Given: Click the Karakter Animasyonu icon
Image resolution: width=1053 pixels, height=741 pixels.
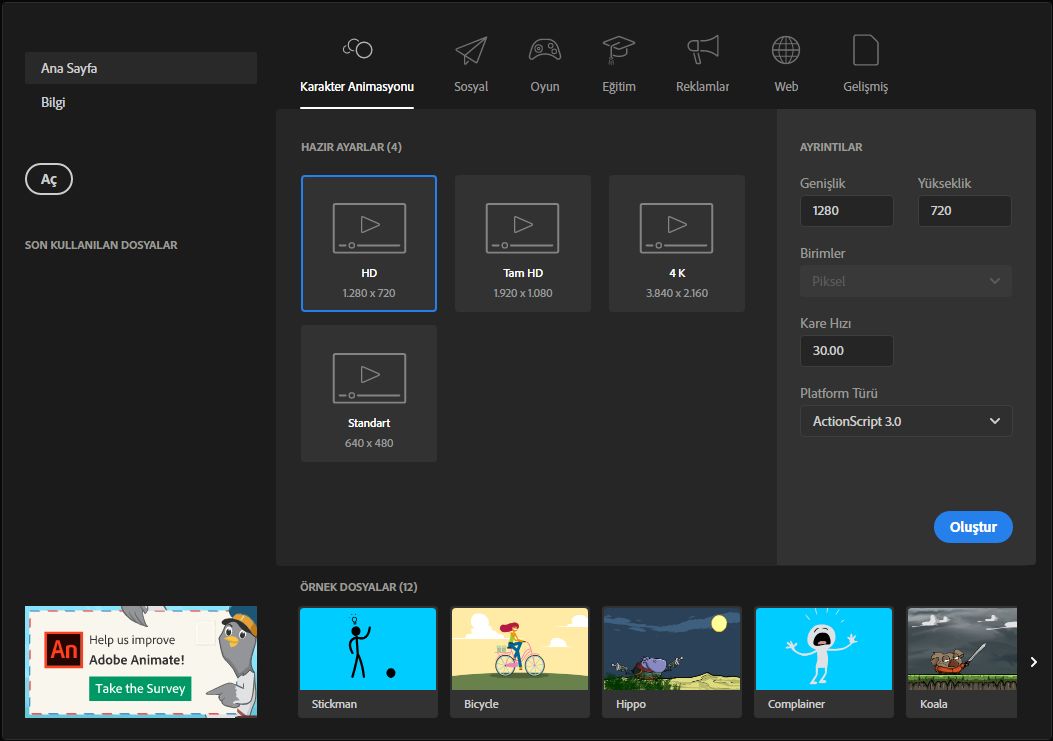Looking at the screenshot, I should [357, 49].
